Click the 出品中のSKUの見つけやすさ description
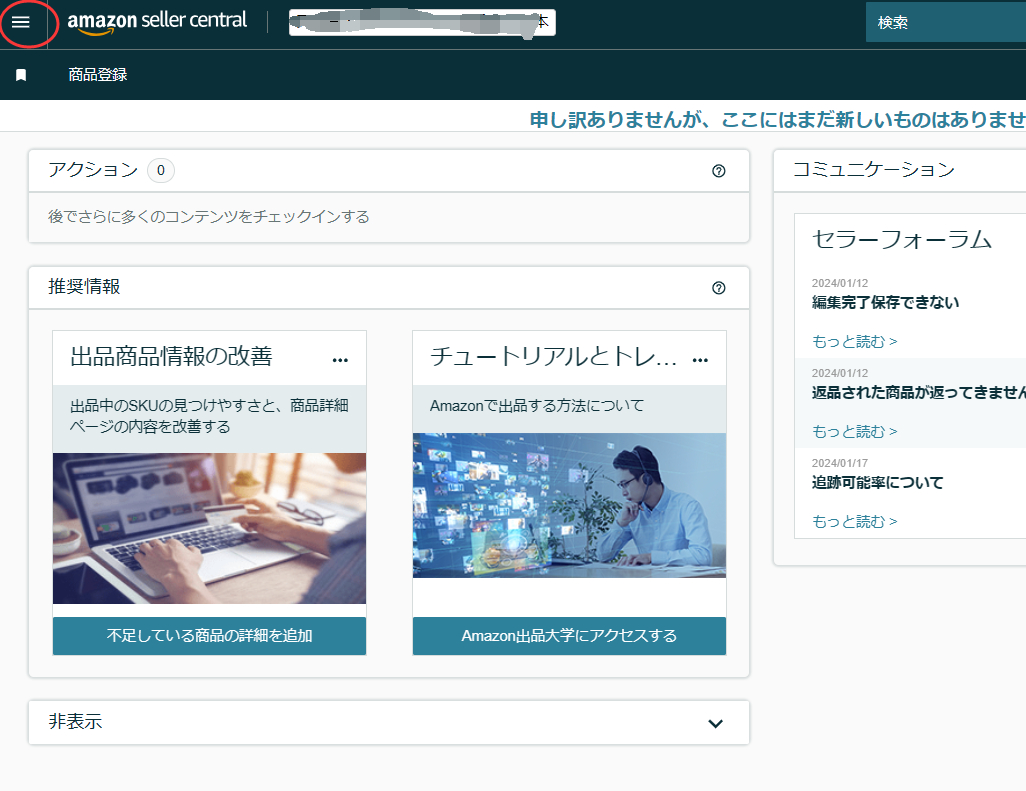This screenshot has height=791, width=1026. tap(209, 416)
